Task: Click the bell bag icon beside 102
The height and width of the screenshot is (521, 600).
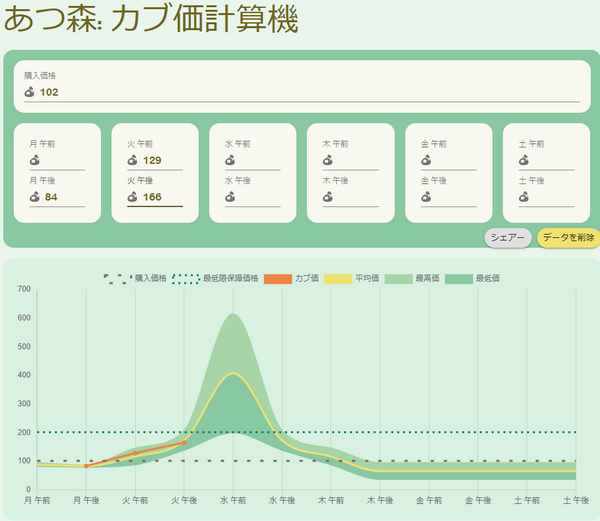Action: (29, 92)
